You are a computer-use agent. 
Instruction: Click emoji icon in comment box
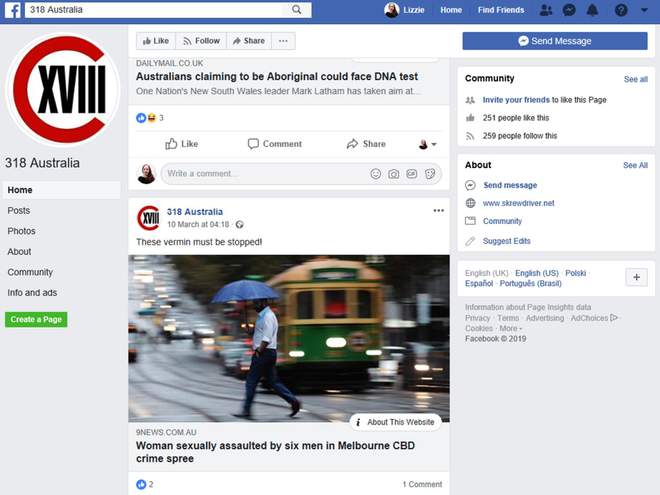pos(376,174)
